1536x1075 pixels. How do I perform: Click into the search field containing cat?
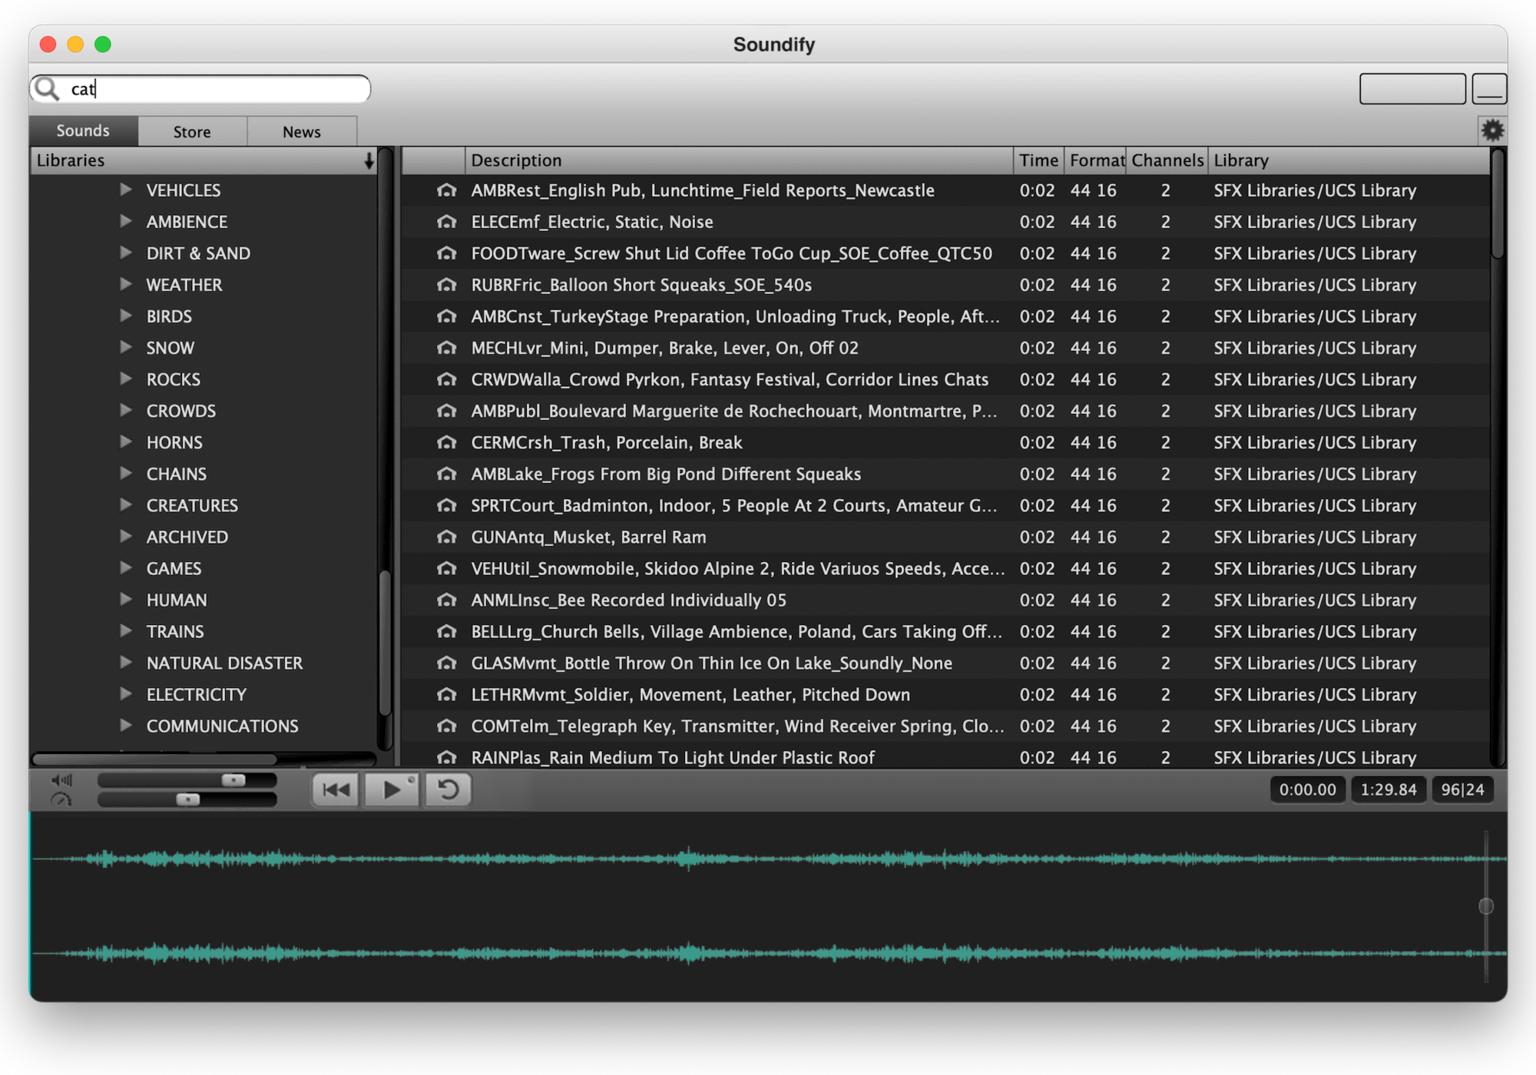[x=200, y=89]
